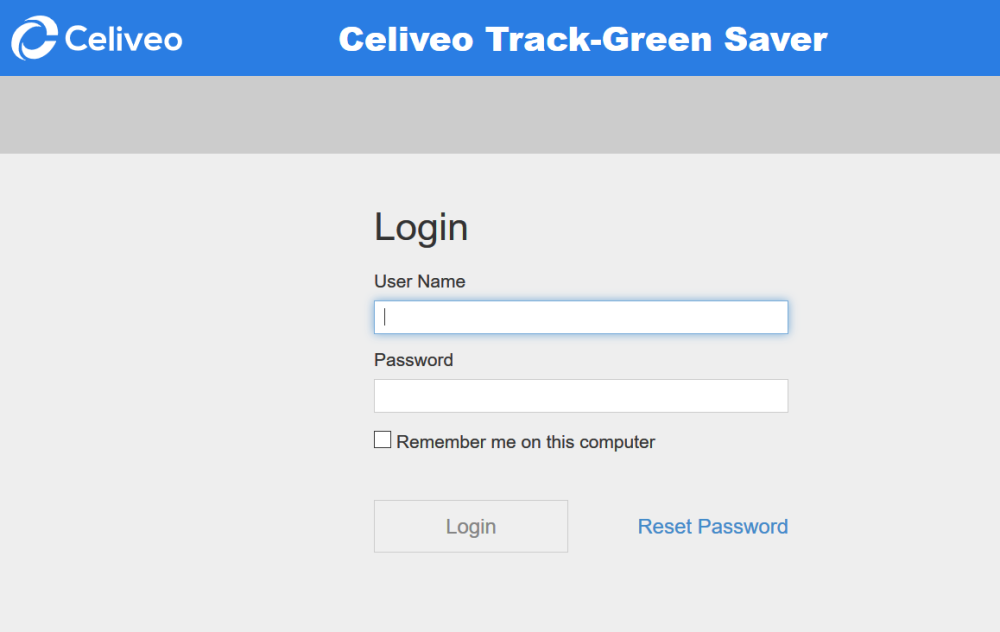This screenshot has width=1000, height=632.
Task: Click the empty gray banner strip
Action: (500, 115)
